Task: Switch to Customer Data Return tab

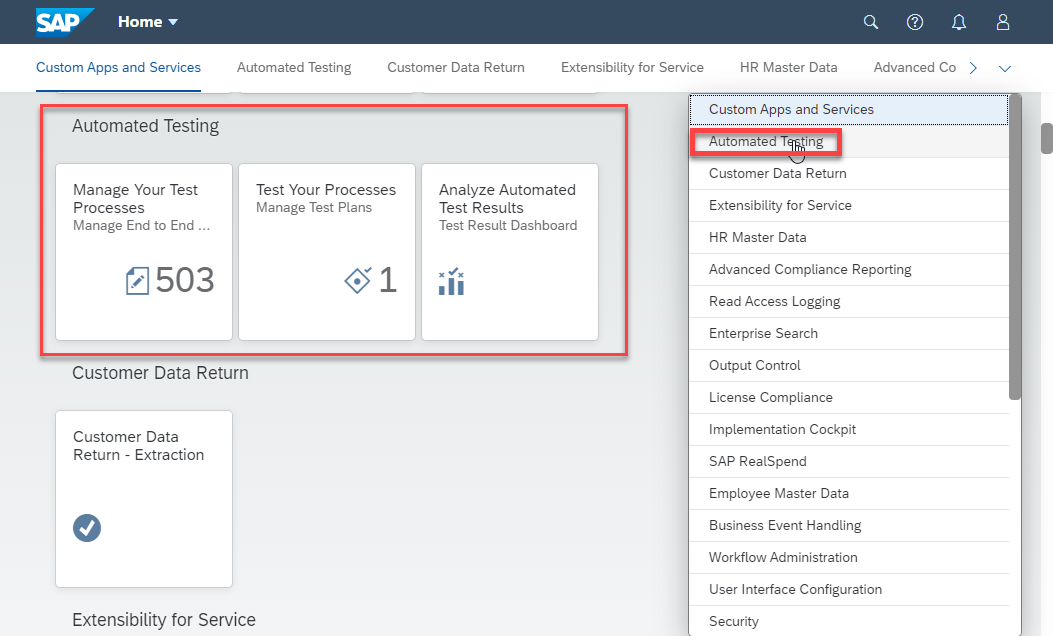Action: (x=456, y=68)
